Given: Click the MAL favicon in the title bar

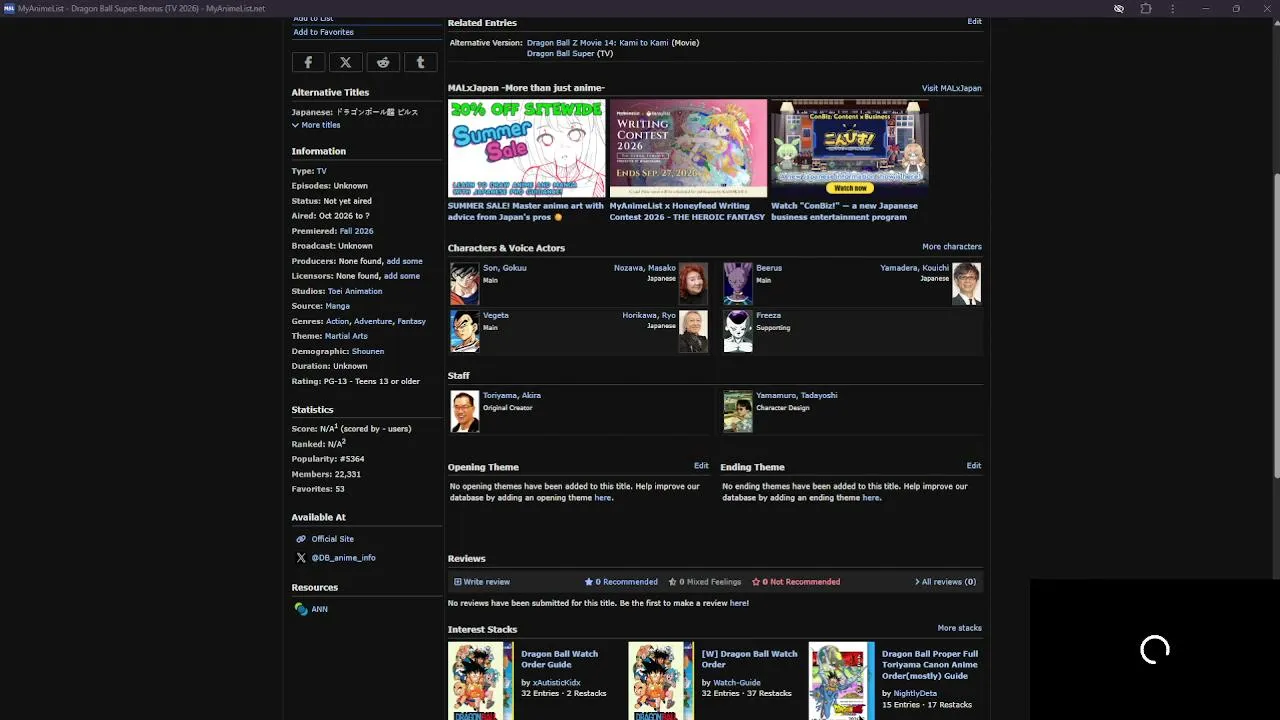Looking at the screenshot, I should 9,8.
